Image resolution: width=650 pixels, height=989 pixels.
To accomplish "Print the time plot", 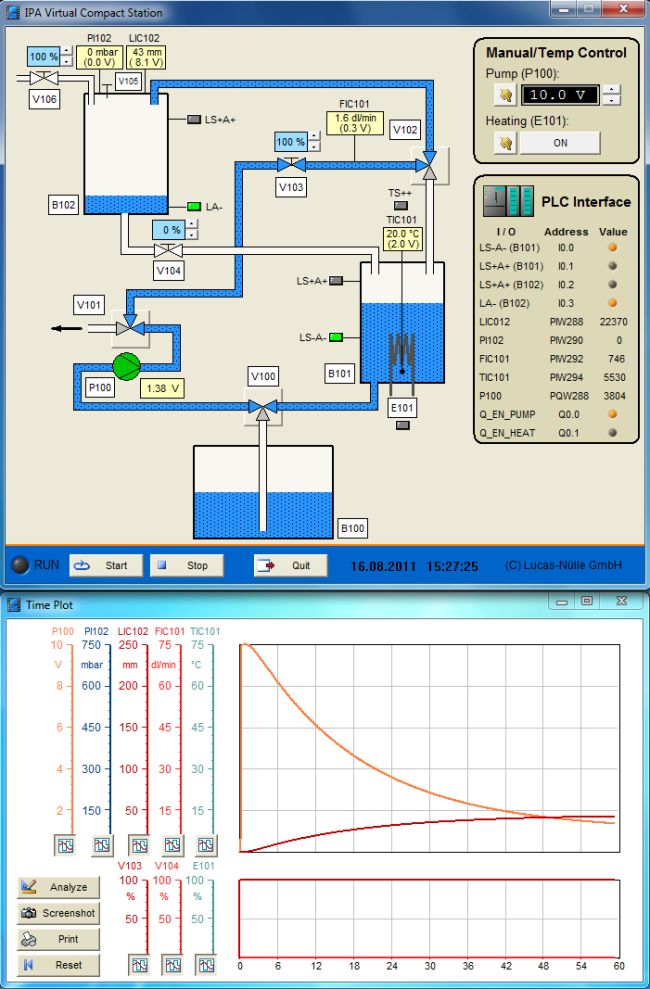I will [58, 939].
